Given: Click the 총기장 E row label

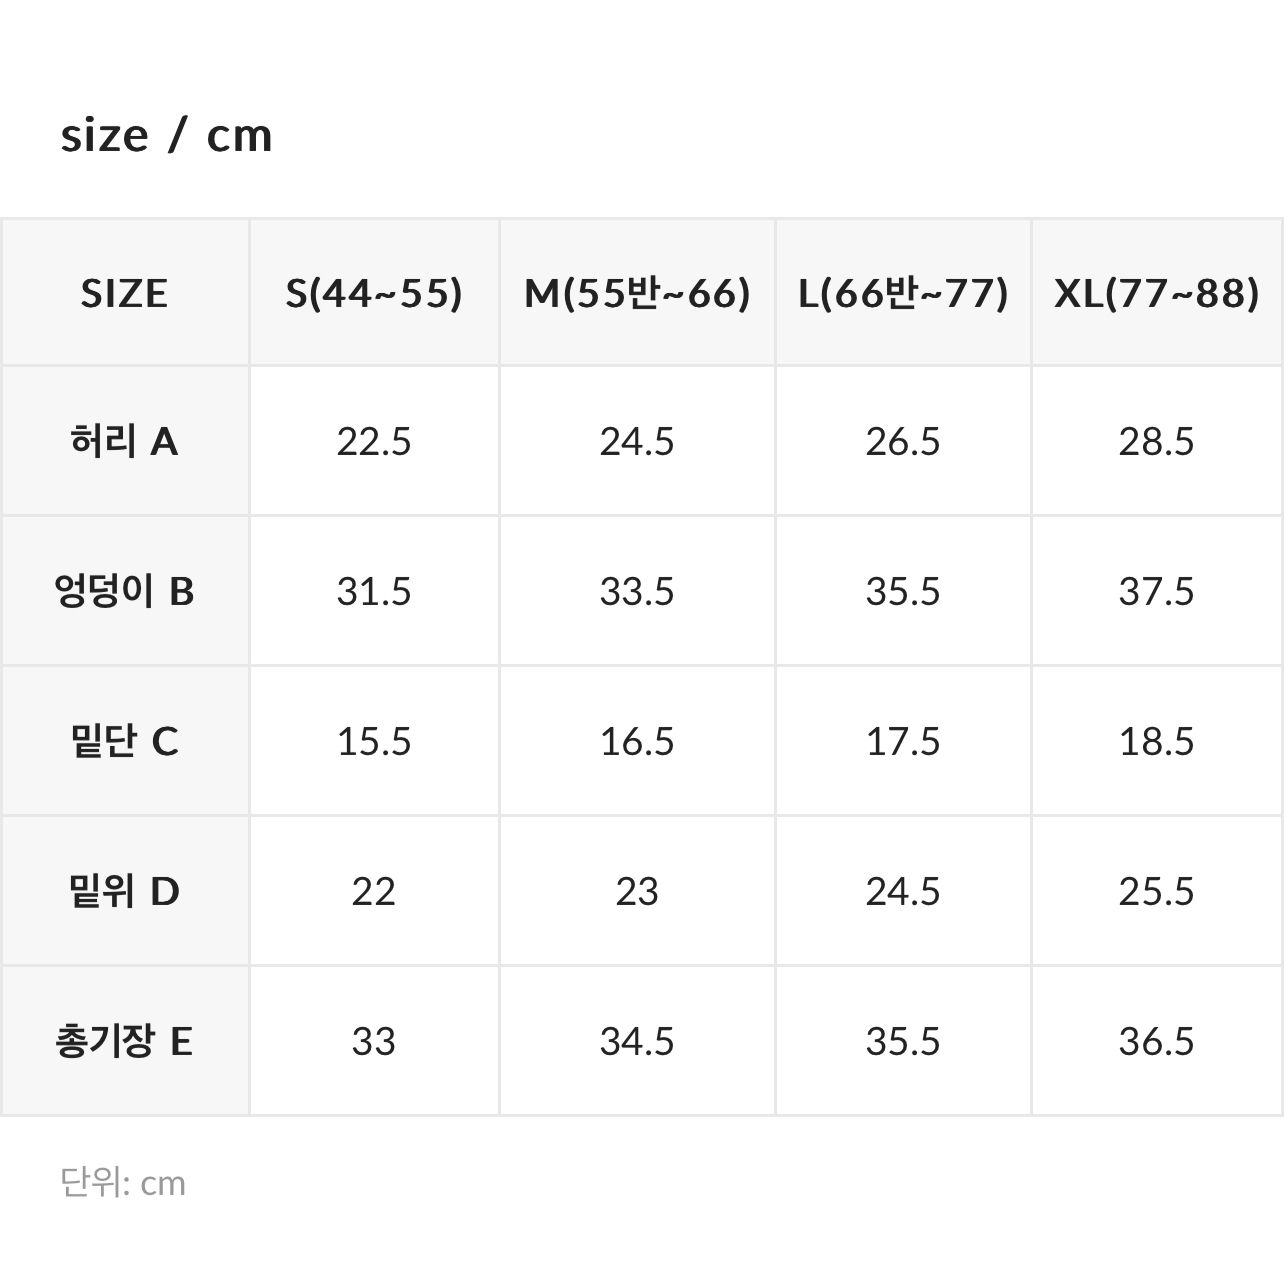Looking at the screenshot, I should point(124,1041).
